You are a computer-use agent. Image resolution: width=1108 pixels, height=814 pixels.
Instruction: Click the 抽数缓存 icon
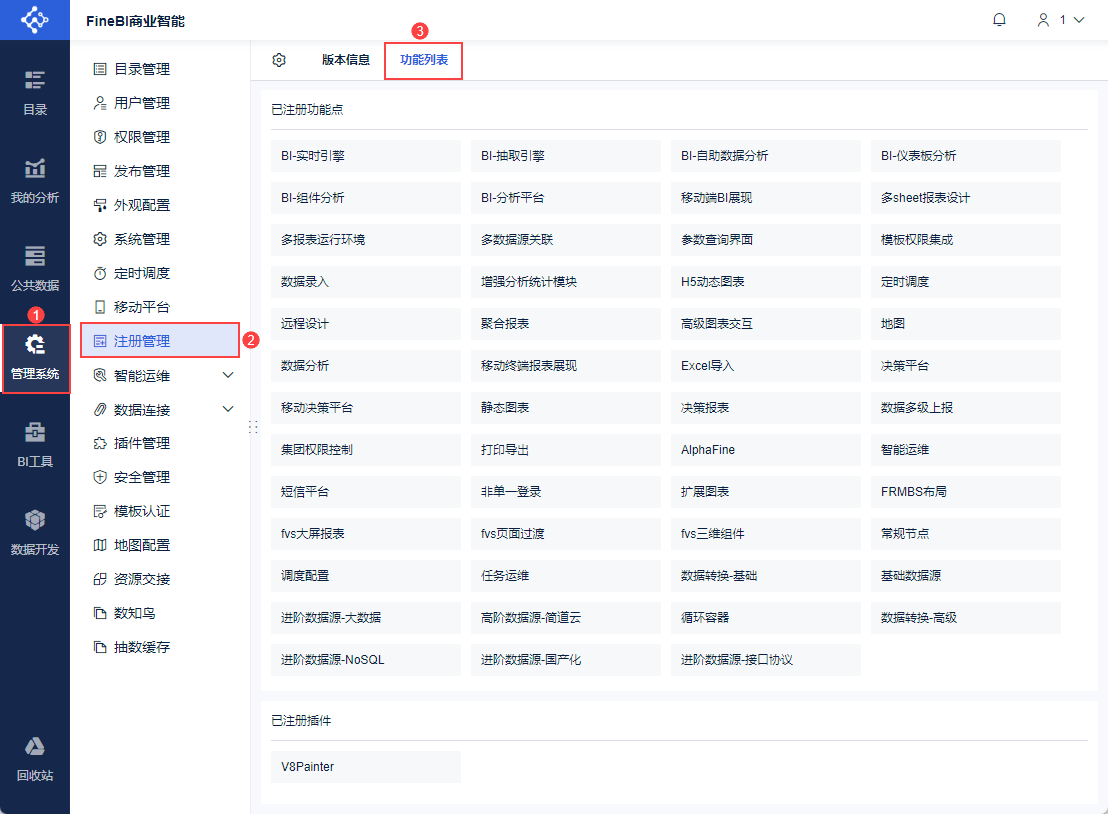tap(100, 647)
